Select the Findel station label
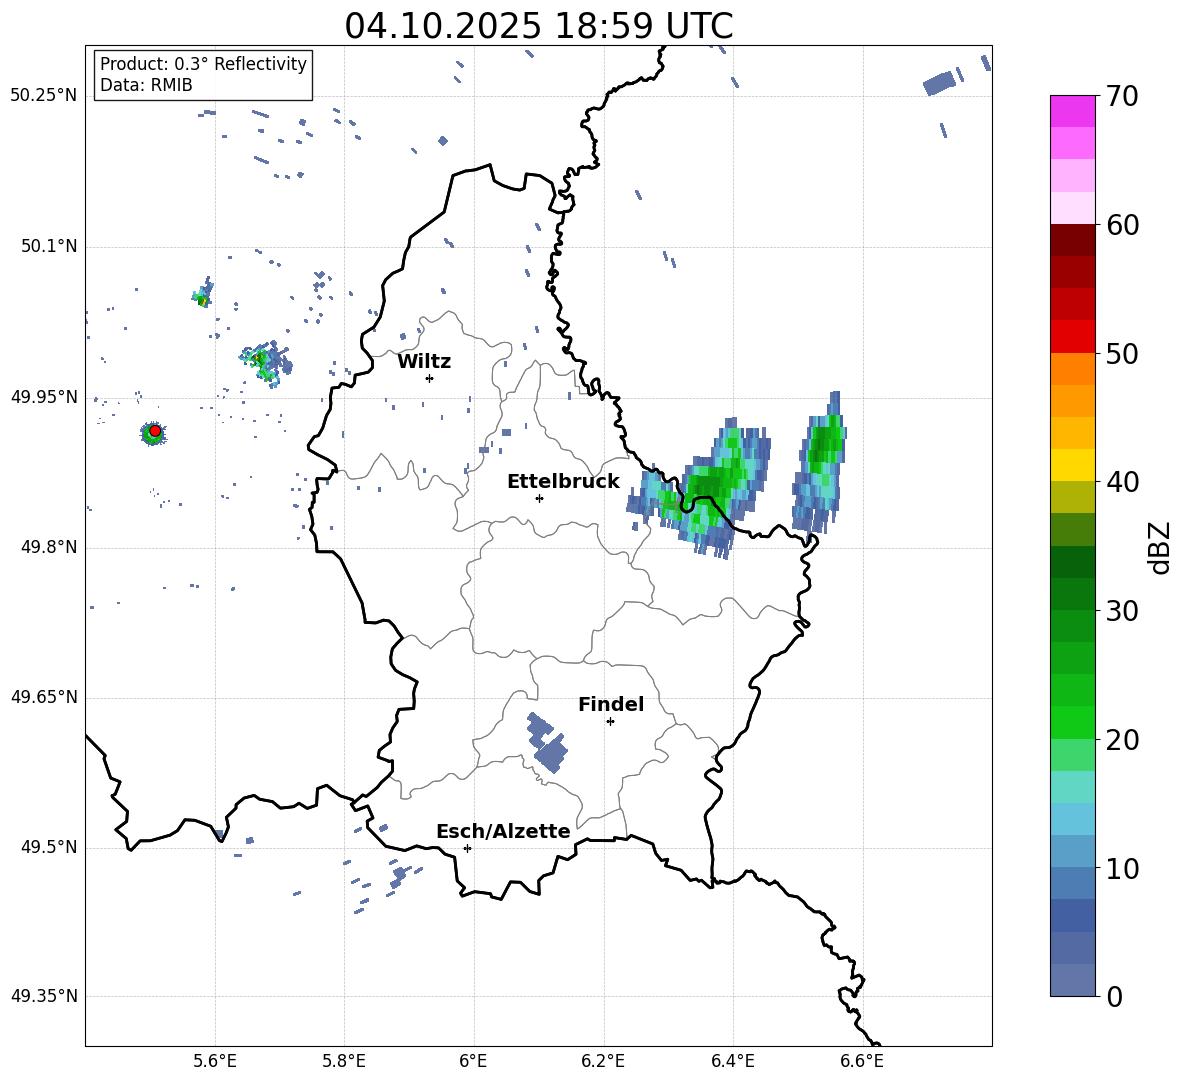Image resolution: width=1184 pixels, height=1081 pixels. tap(611, 704)
